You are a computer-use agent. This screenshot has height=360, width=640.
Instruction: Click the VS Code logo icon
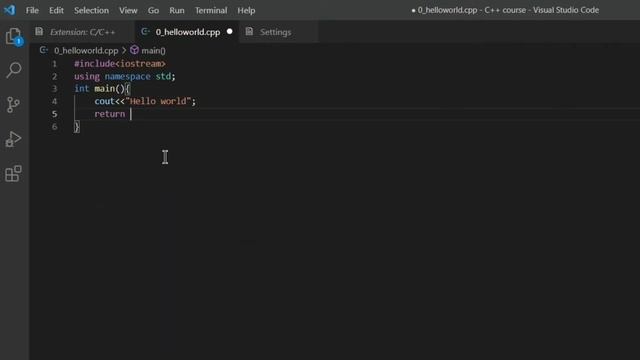pos(9,10)
